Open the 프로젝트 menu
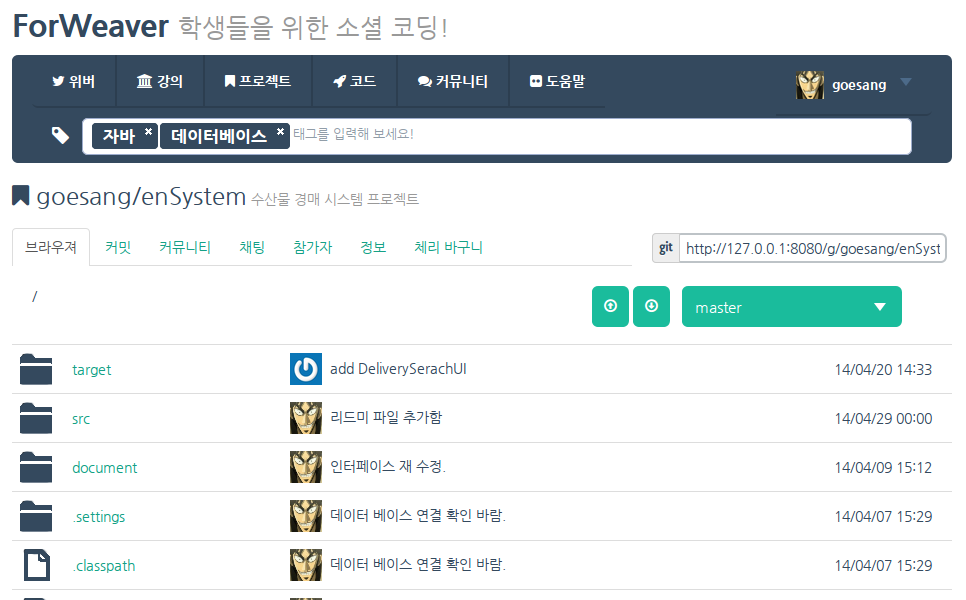The width and height of the screenshot is (966, 600). tap(258, 81)
